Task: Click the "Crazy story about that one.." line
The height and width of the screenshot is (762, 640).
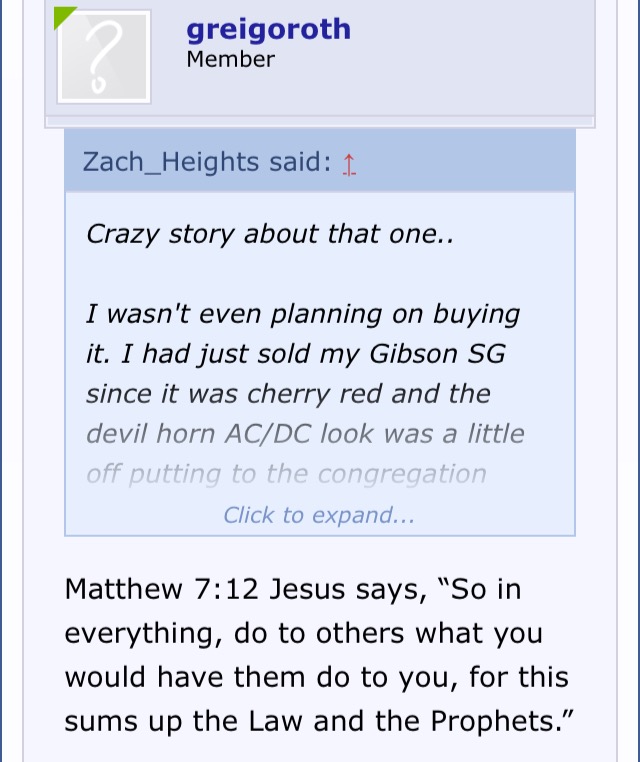Action: tap(270, 234)
